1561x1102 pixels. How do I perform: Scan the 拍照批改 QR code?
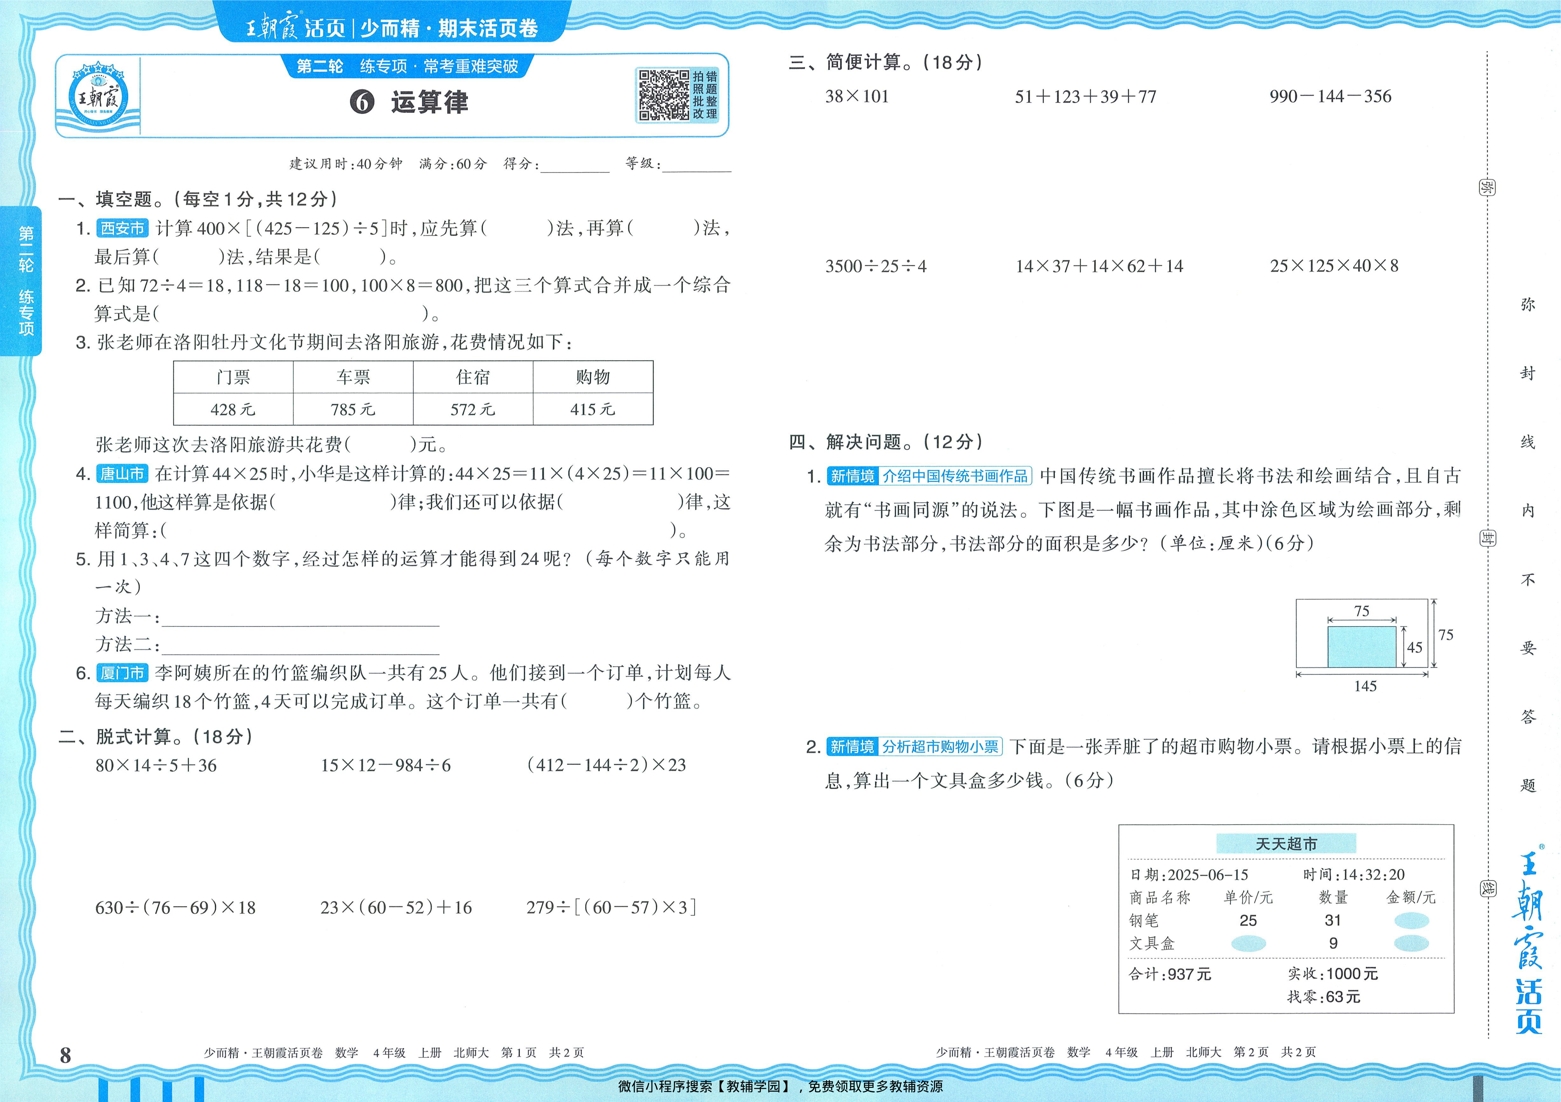point(661,97)
